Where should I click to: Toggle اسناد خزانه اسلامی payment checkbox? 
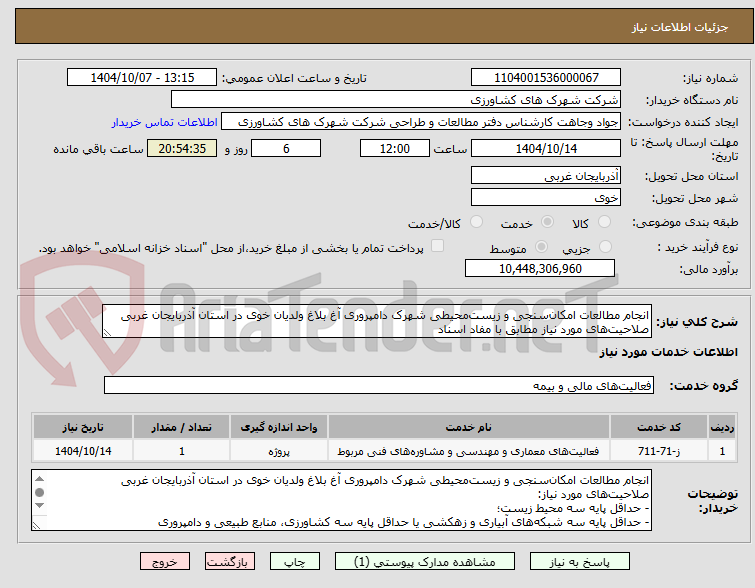437,246
